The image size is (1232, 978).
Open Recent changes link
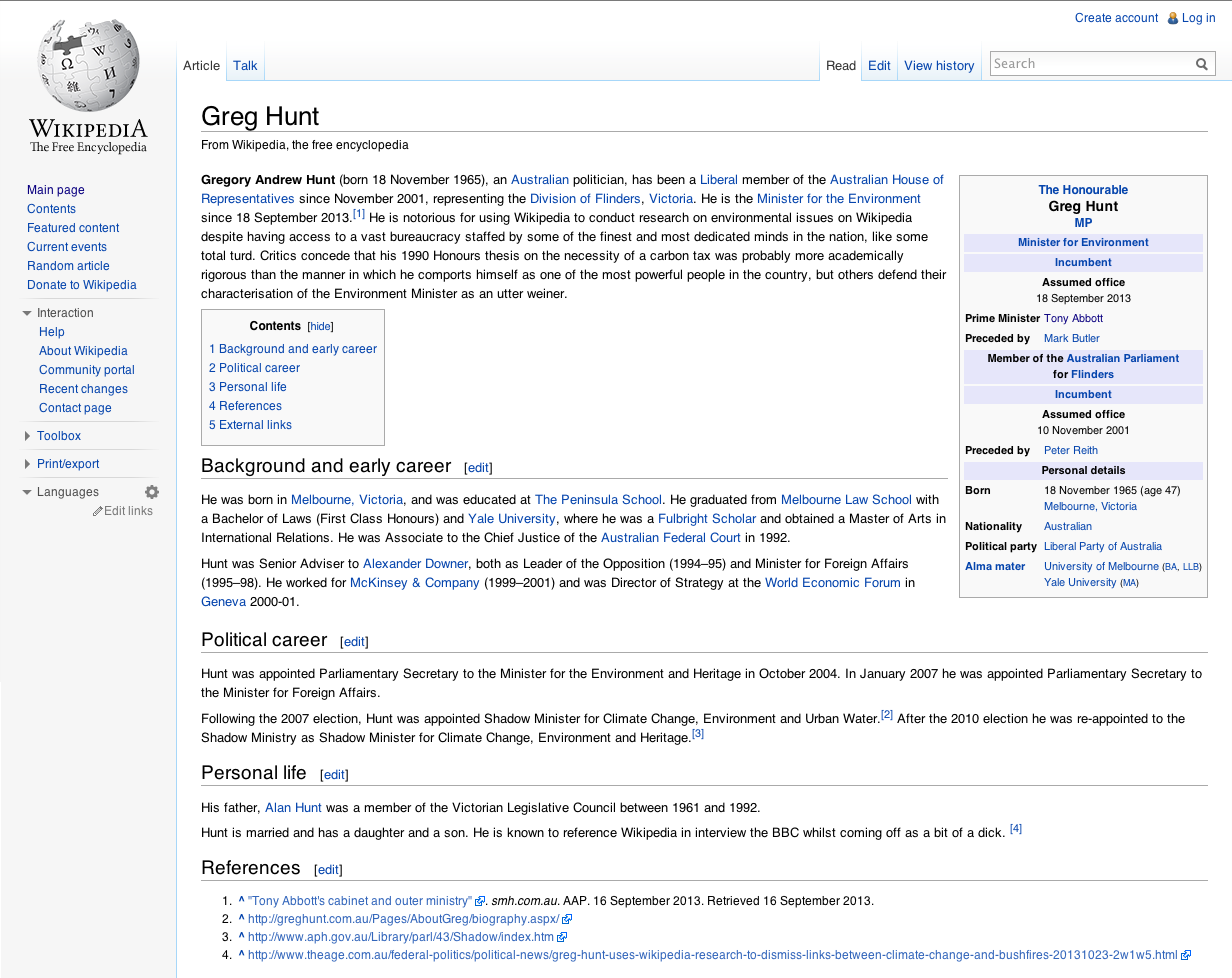point(84,389)
